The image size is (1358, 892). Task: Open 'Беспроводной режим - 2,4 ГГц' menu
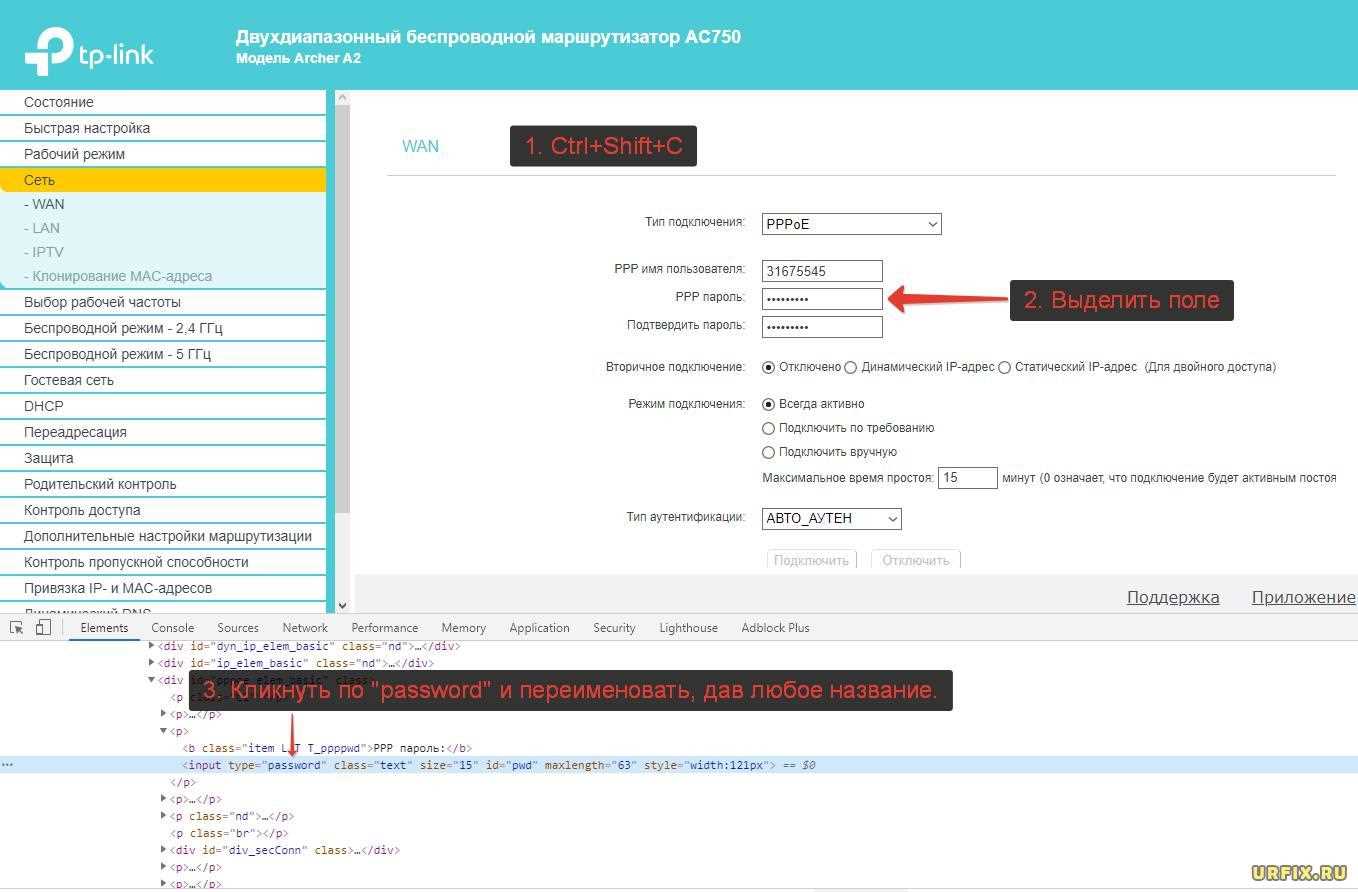(x=117, y=328)
